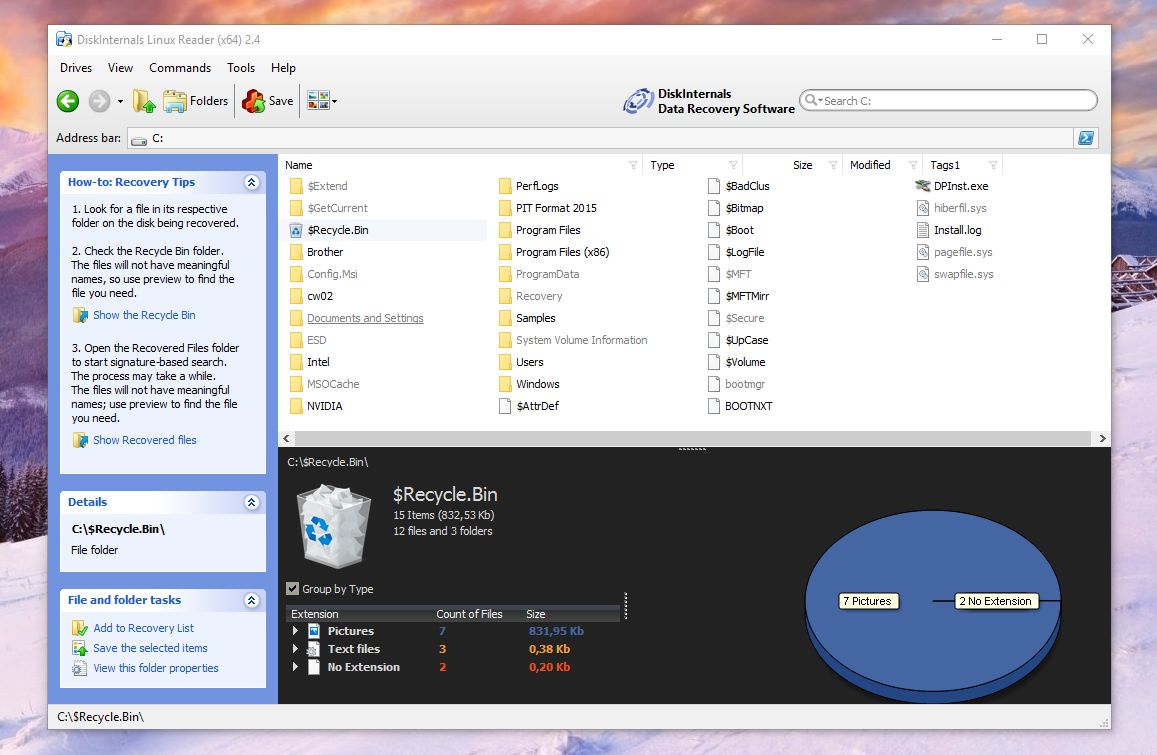1157x755 pixels.
Task: Collapse the How-to: Recovery Tips panel
Action: (x=252, y=182)
